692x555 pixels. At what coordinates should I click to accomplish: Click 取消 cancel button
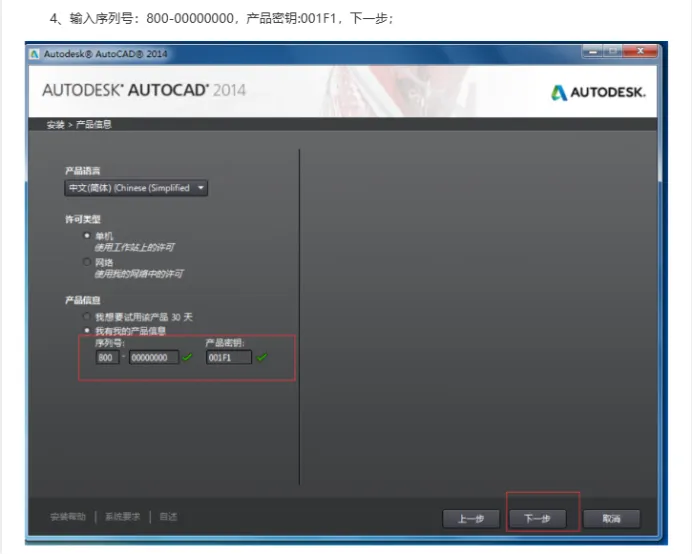(611, 519)
